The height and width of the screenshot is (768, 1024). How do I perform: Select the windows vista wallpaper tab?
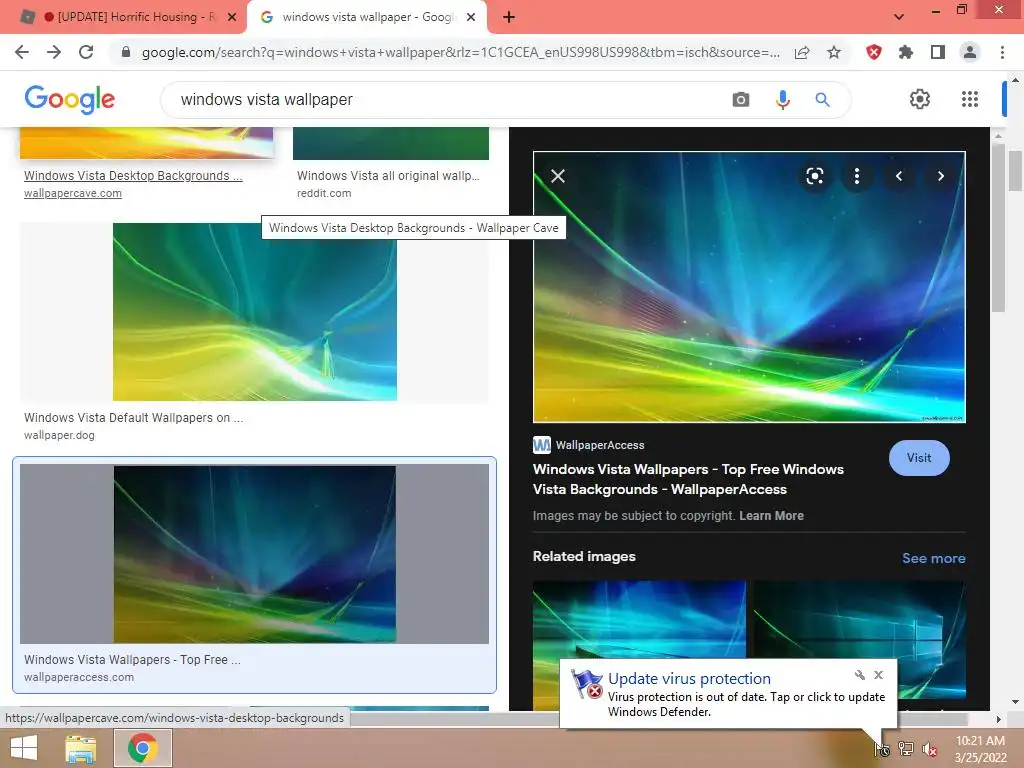[366, 17]
